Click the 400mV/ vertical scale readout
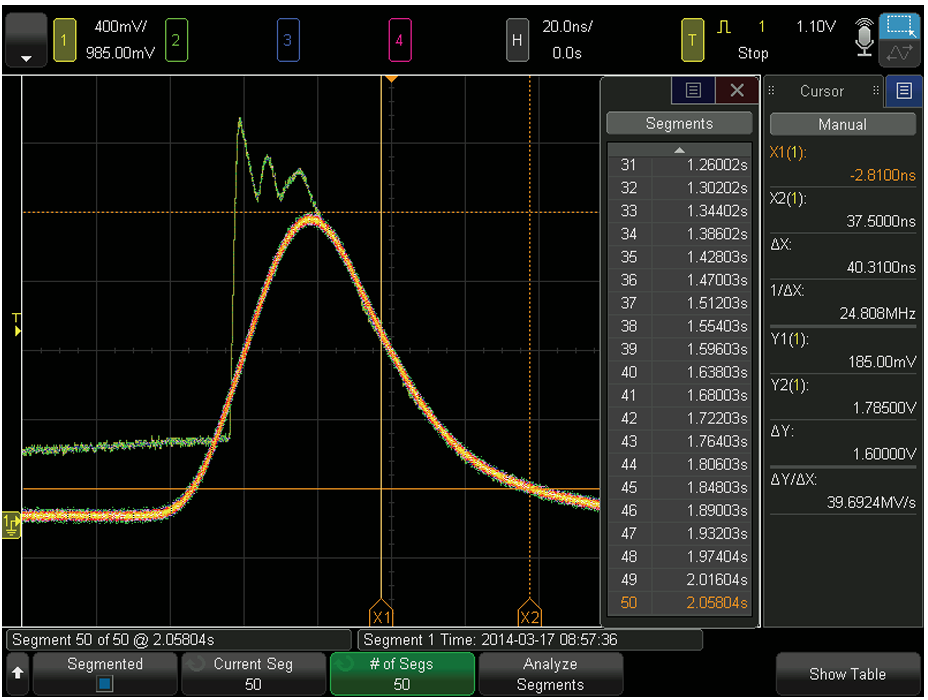Screen dimensions: 928x700 (121, 27)
